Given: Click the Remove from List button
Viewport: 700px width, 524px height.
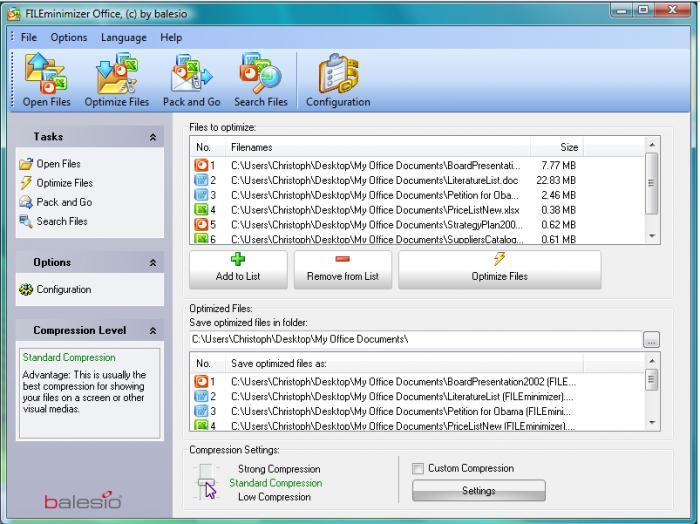Looking at the screenshot, I should (343, 270).
